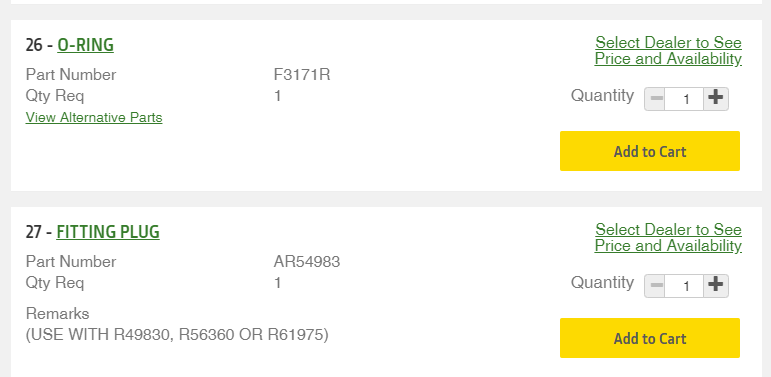Focus the FITTING PLUG quantity input field

(x=684, y=286)
